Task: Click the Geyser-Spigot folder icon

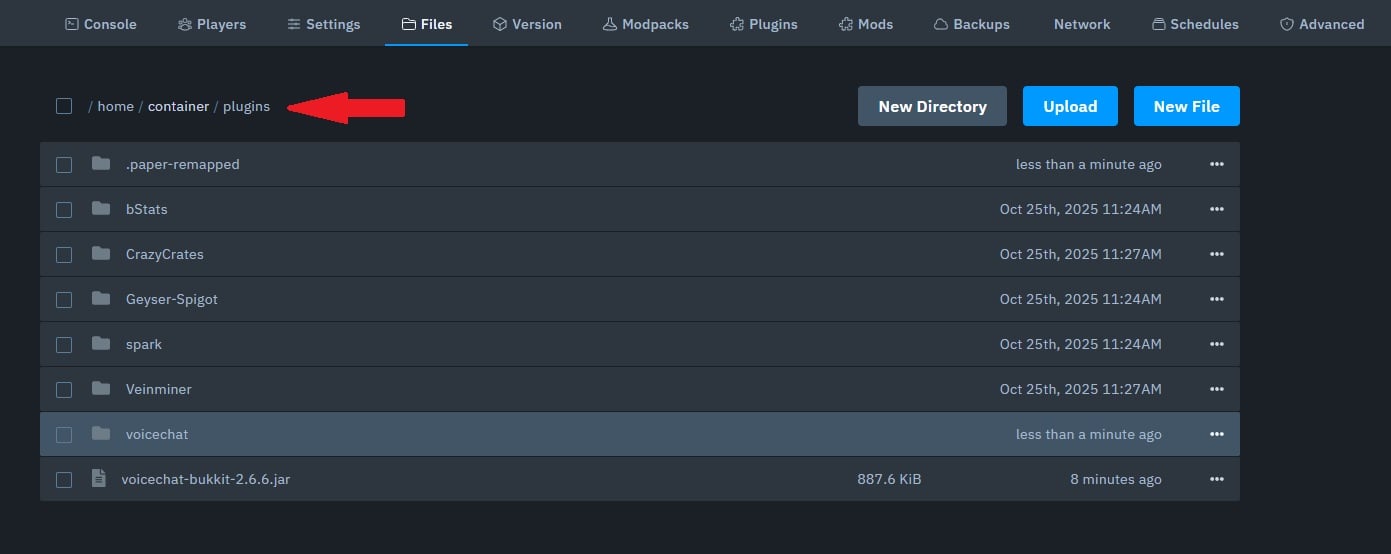Action: pos(101,299)
